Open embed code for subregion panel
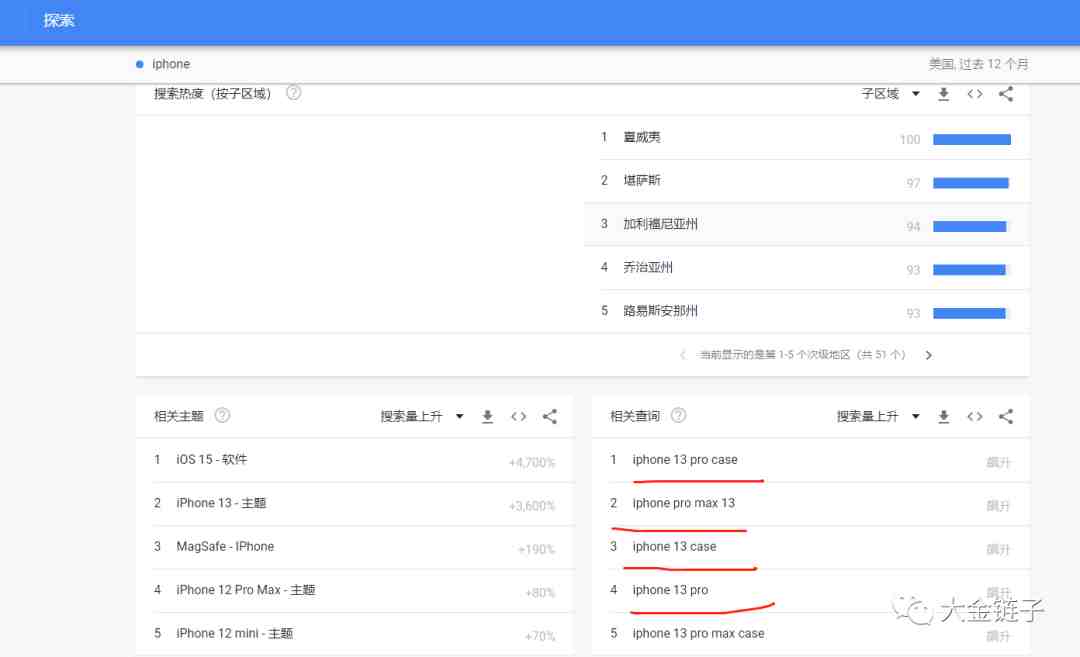 (x=974, y=94)
